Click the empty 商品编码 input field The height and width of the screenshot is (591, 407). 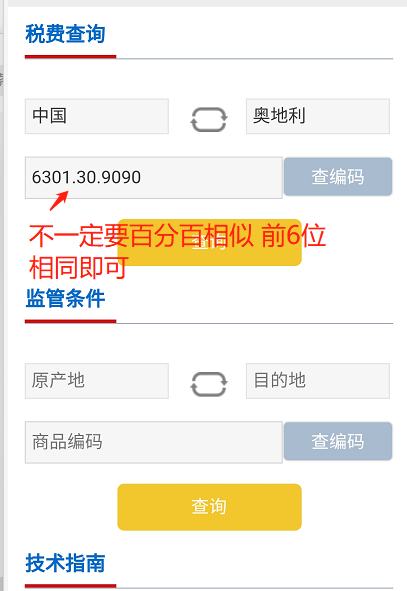(154, 442)
